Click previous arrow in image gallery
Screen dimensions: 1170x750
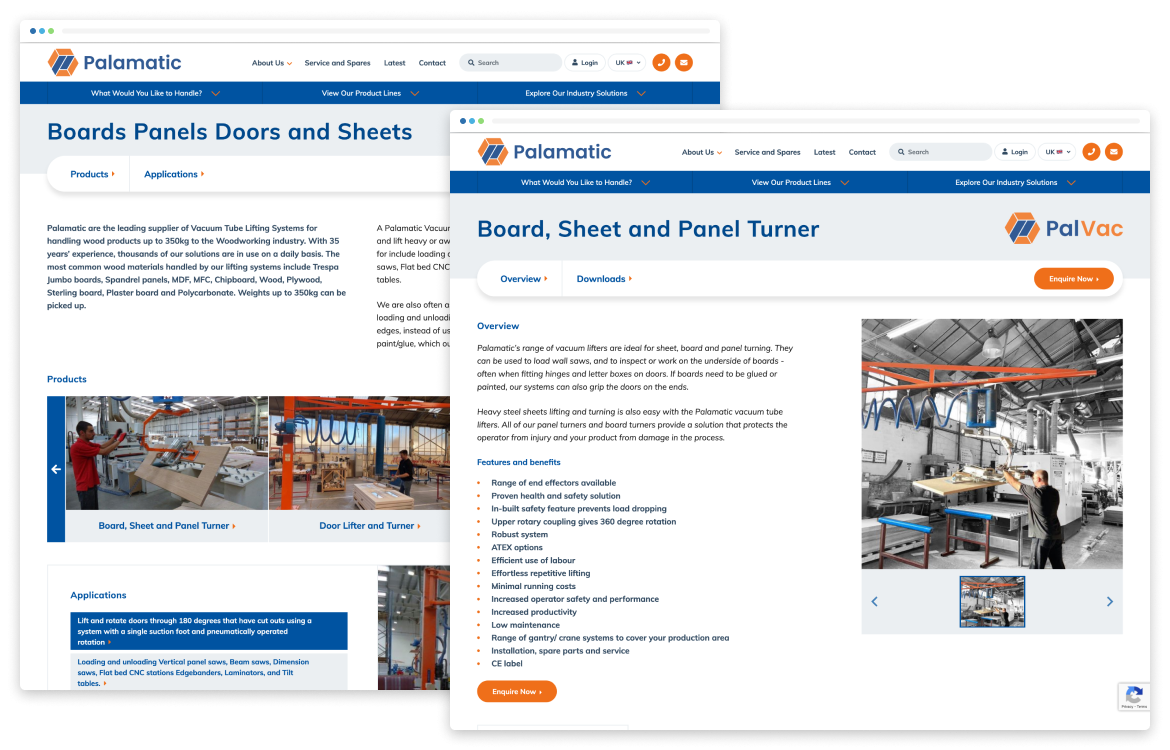point(875,601)
